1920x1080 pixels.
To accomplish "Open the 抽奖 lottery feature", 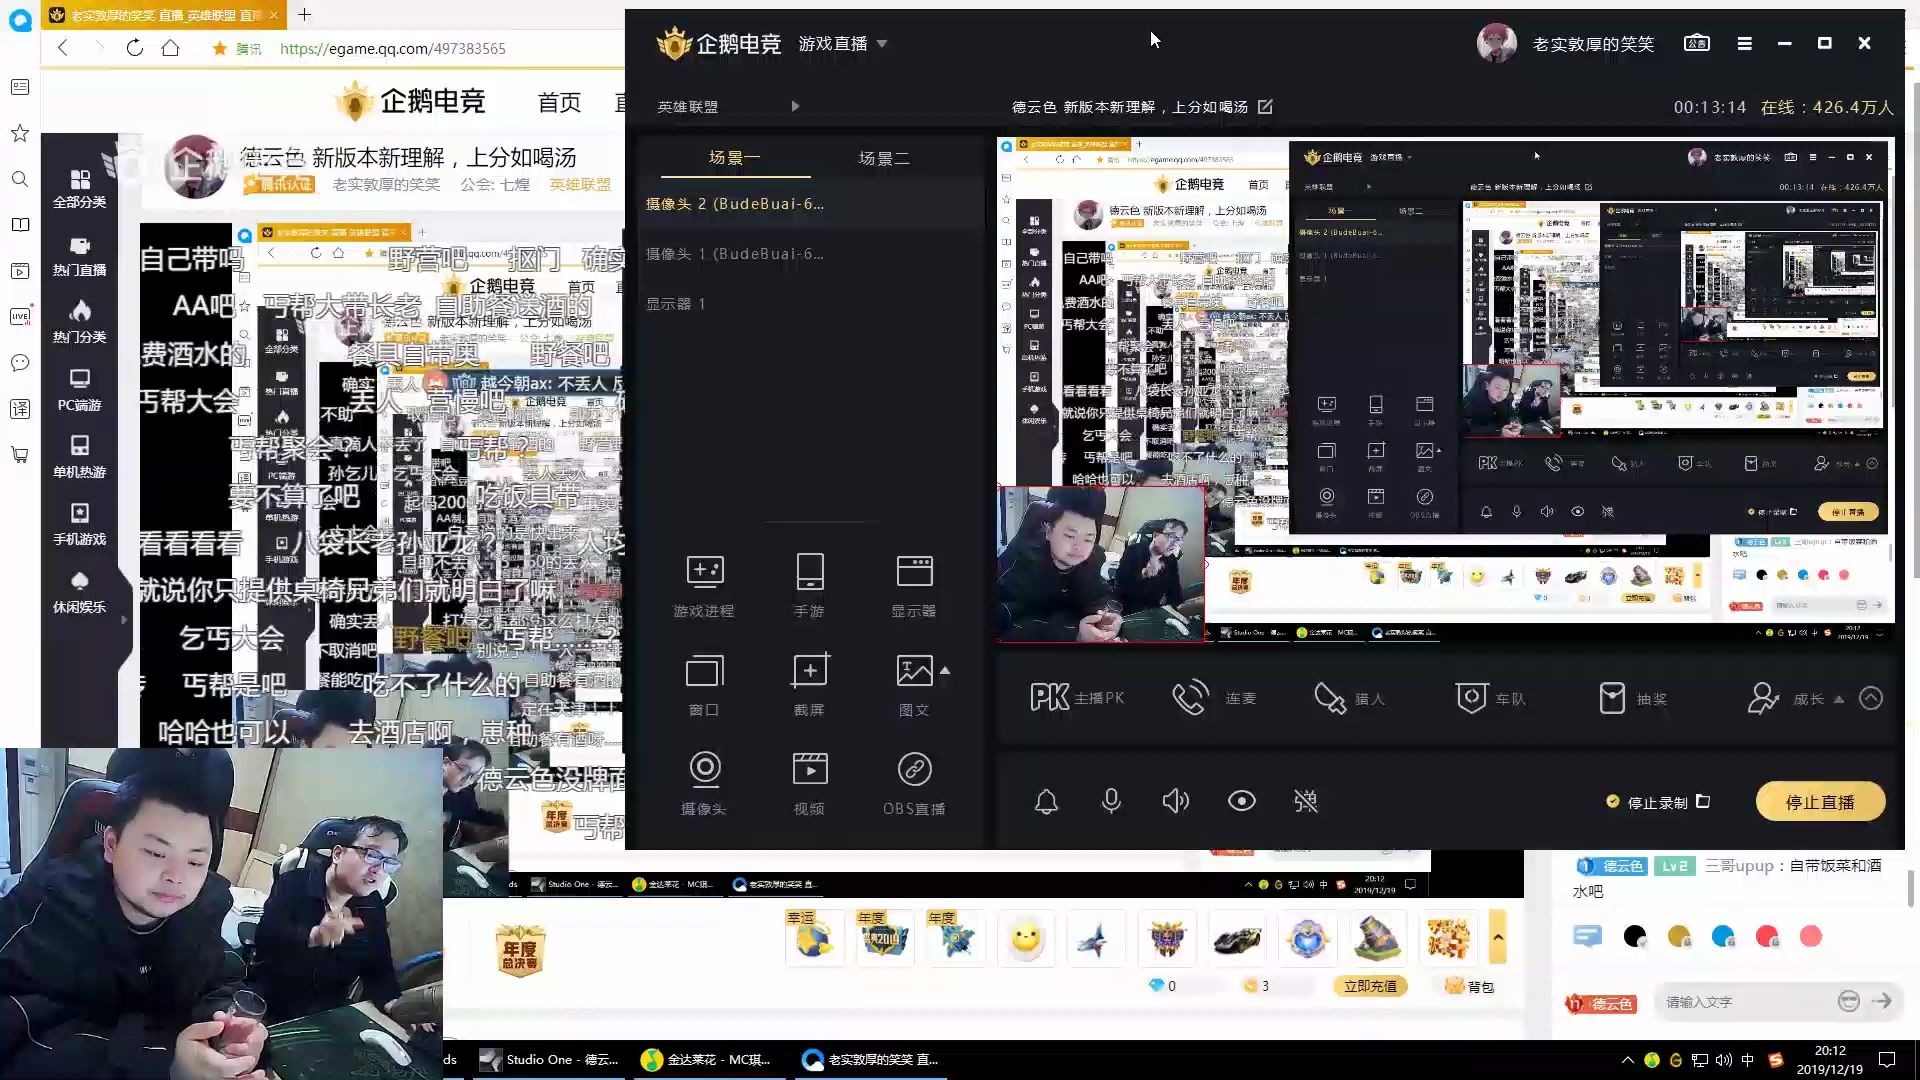I will pos(1633,698).
